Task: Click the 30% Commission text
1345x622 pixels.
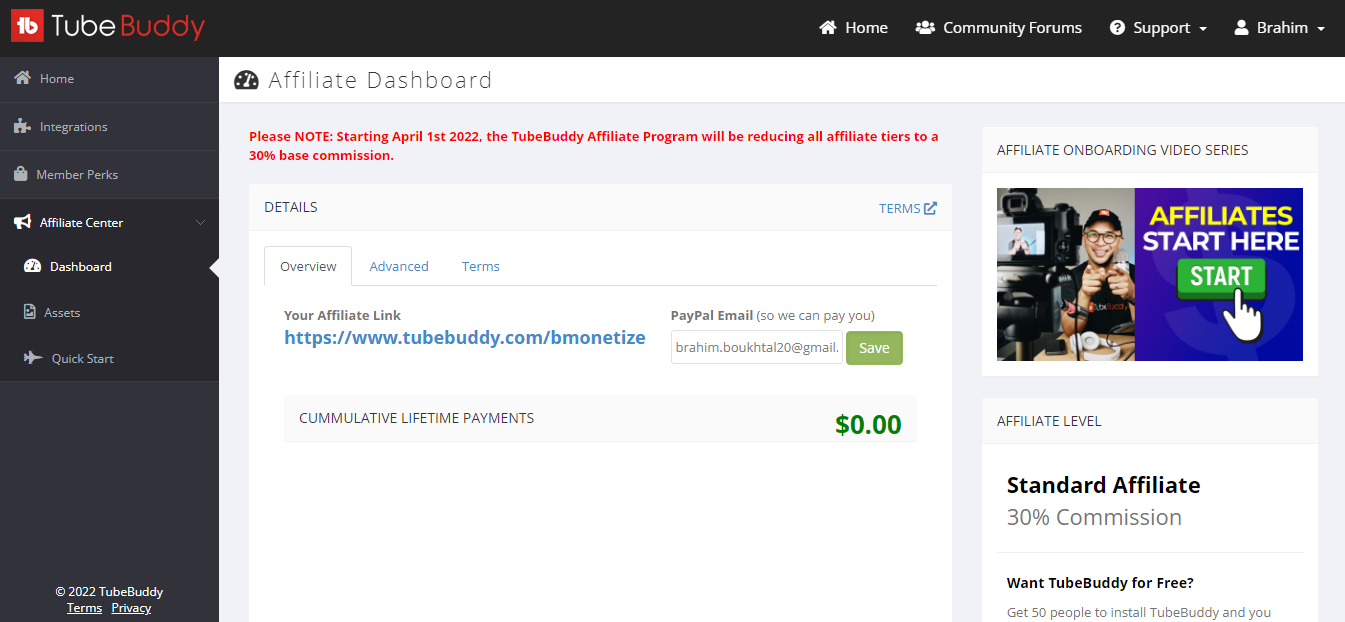Action: 1094,517
